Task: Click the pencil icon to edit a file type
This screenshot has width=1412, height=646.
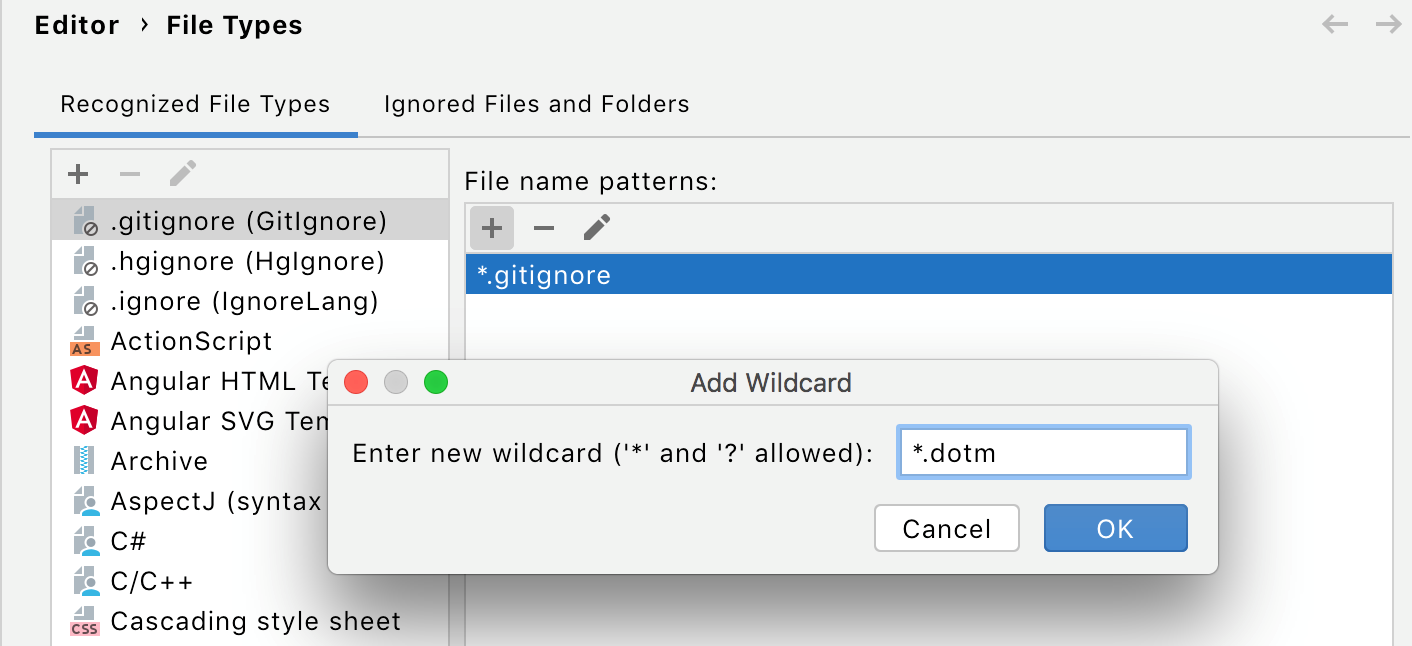Action: tap(182, 174)
